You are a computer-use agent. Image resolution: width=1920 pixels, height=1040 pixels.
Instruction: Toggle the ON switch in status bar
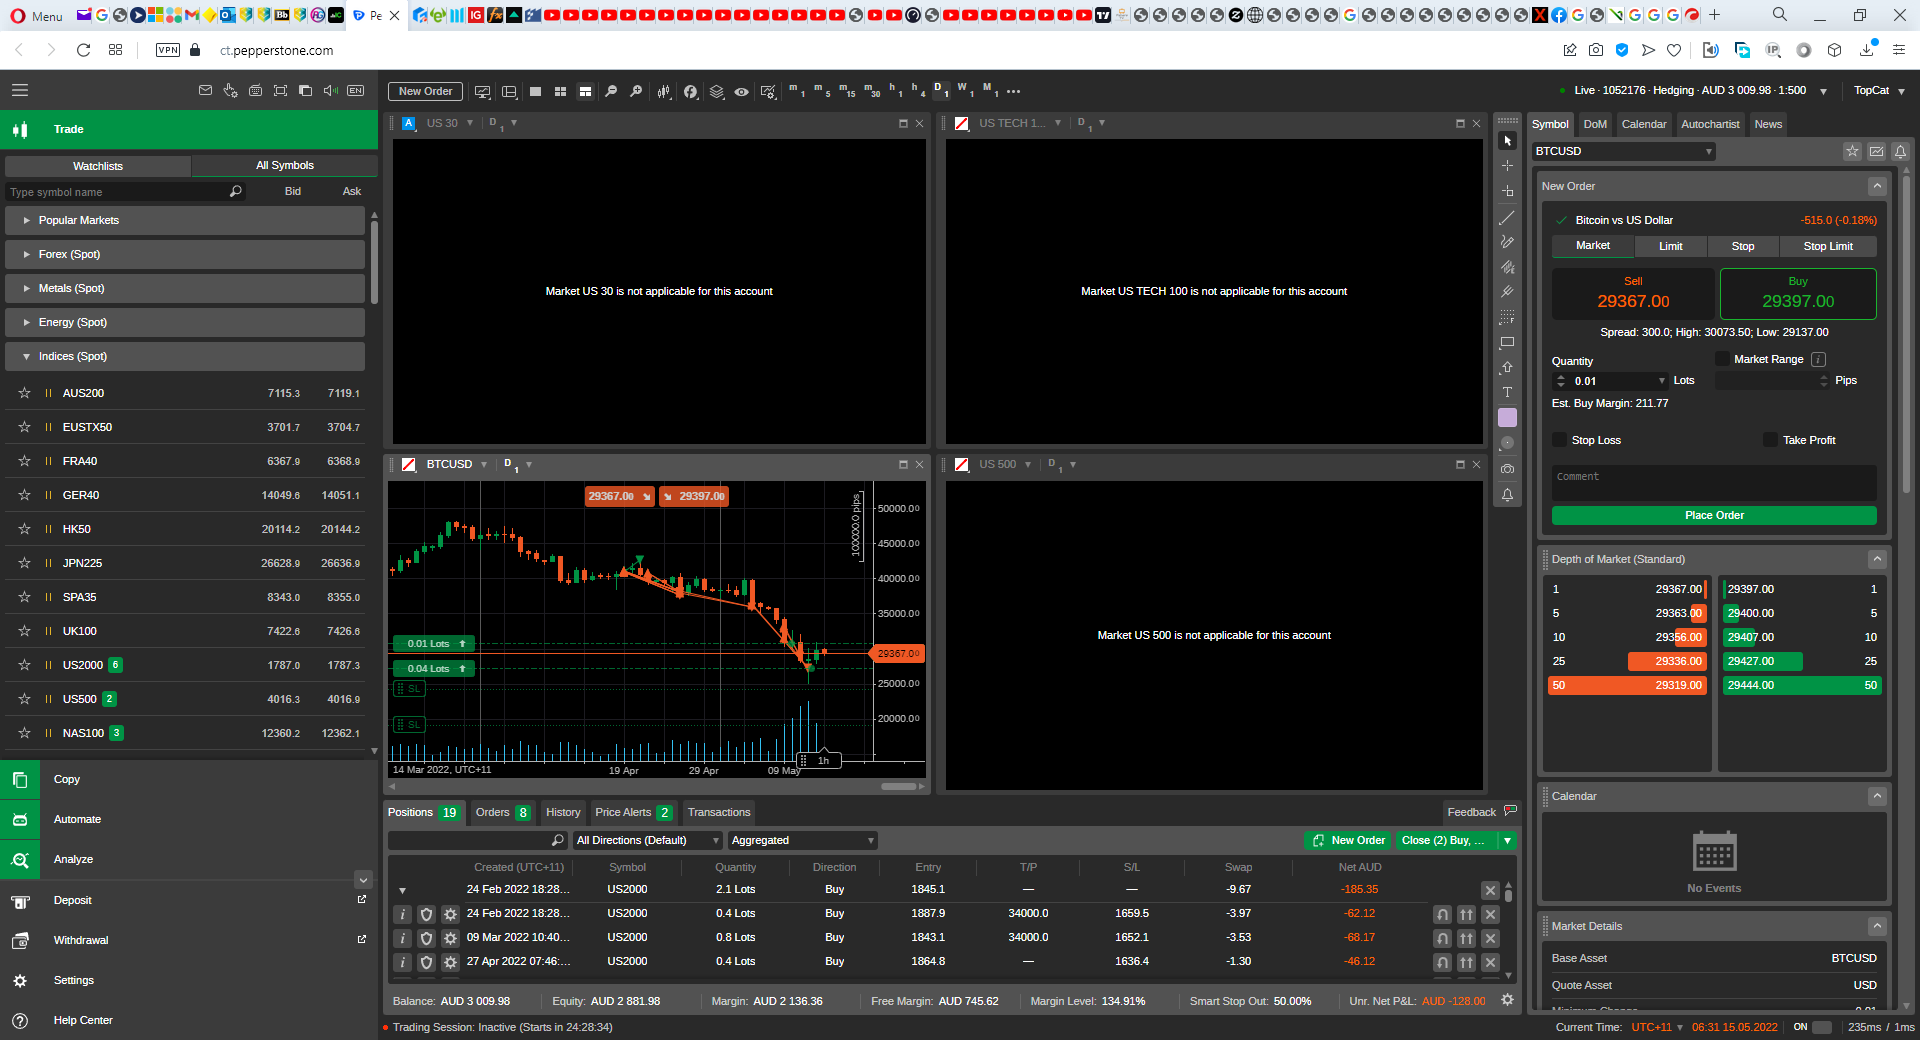click(x=1822, y=1027)
